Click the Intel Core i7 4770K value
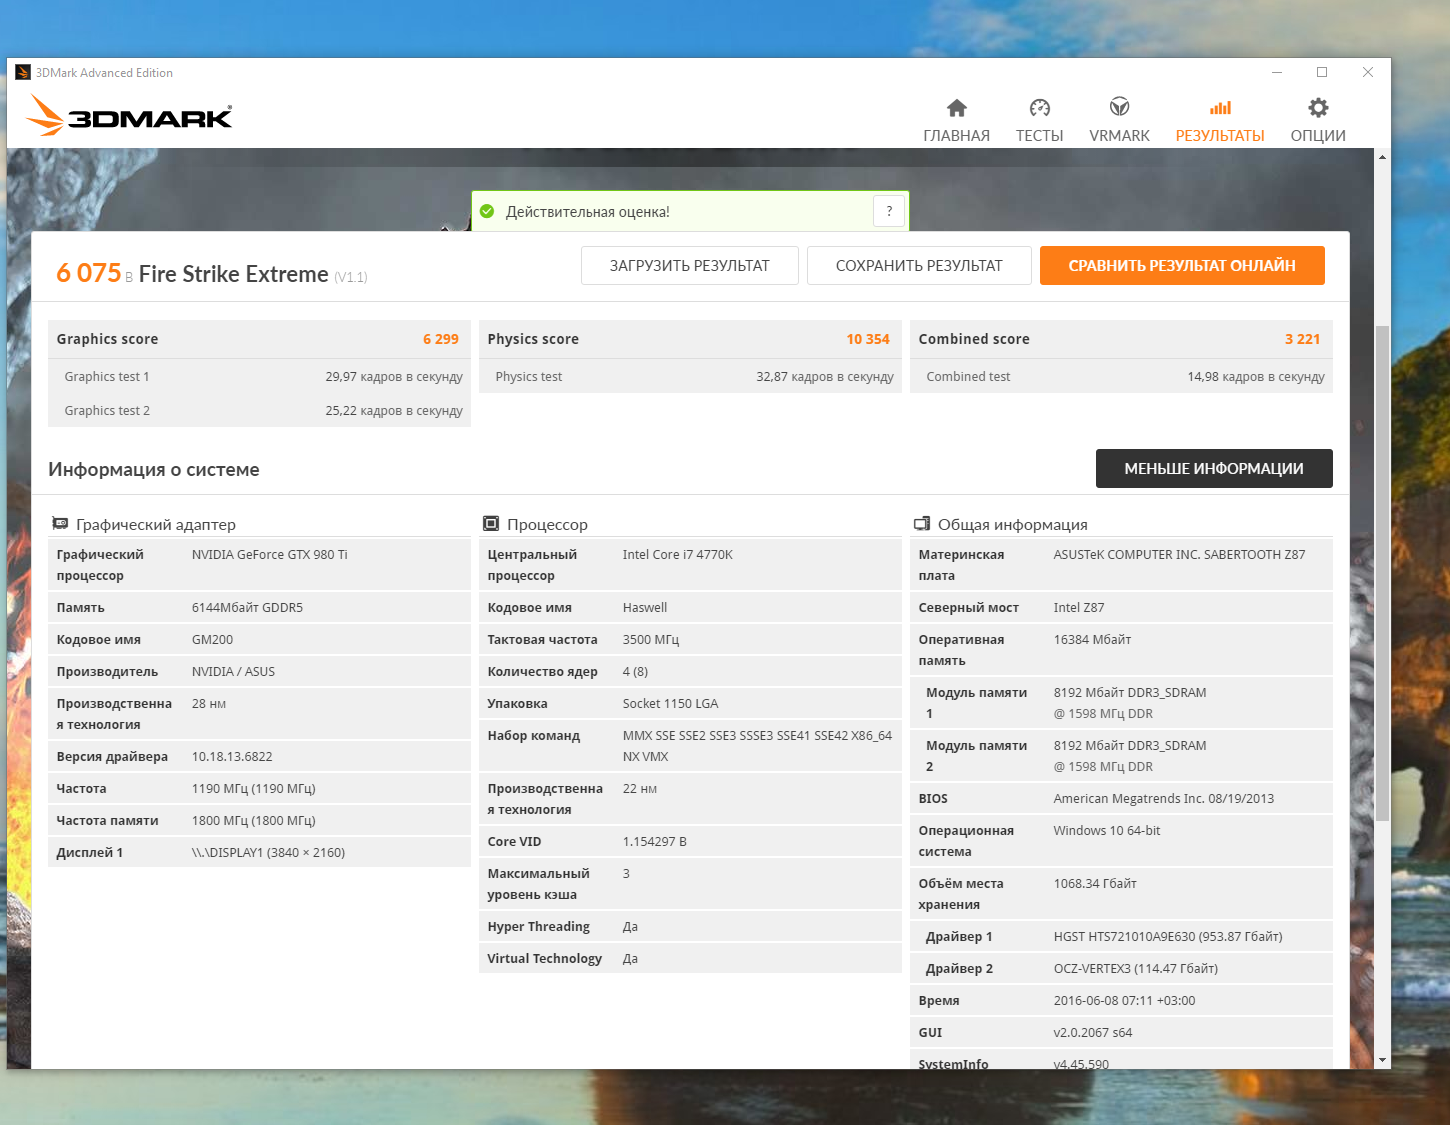 (678, 554)
